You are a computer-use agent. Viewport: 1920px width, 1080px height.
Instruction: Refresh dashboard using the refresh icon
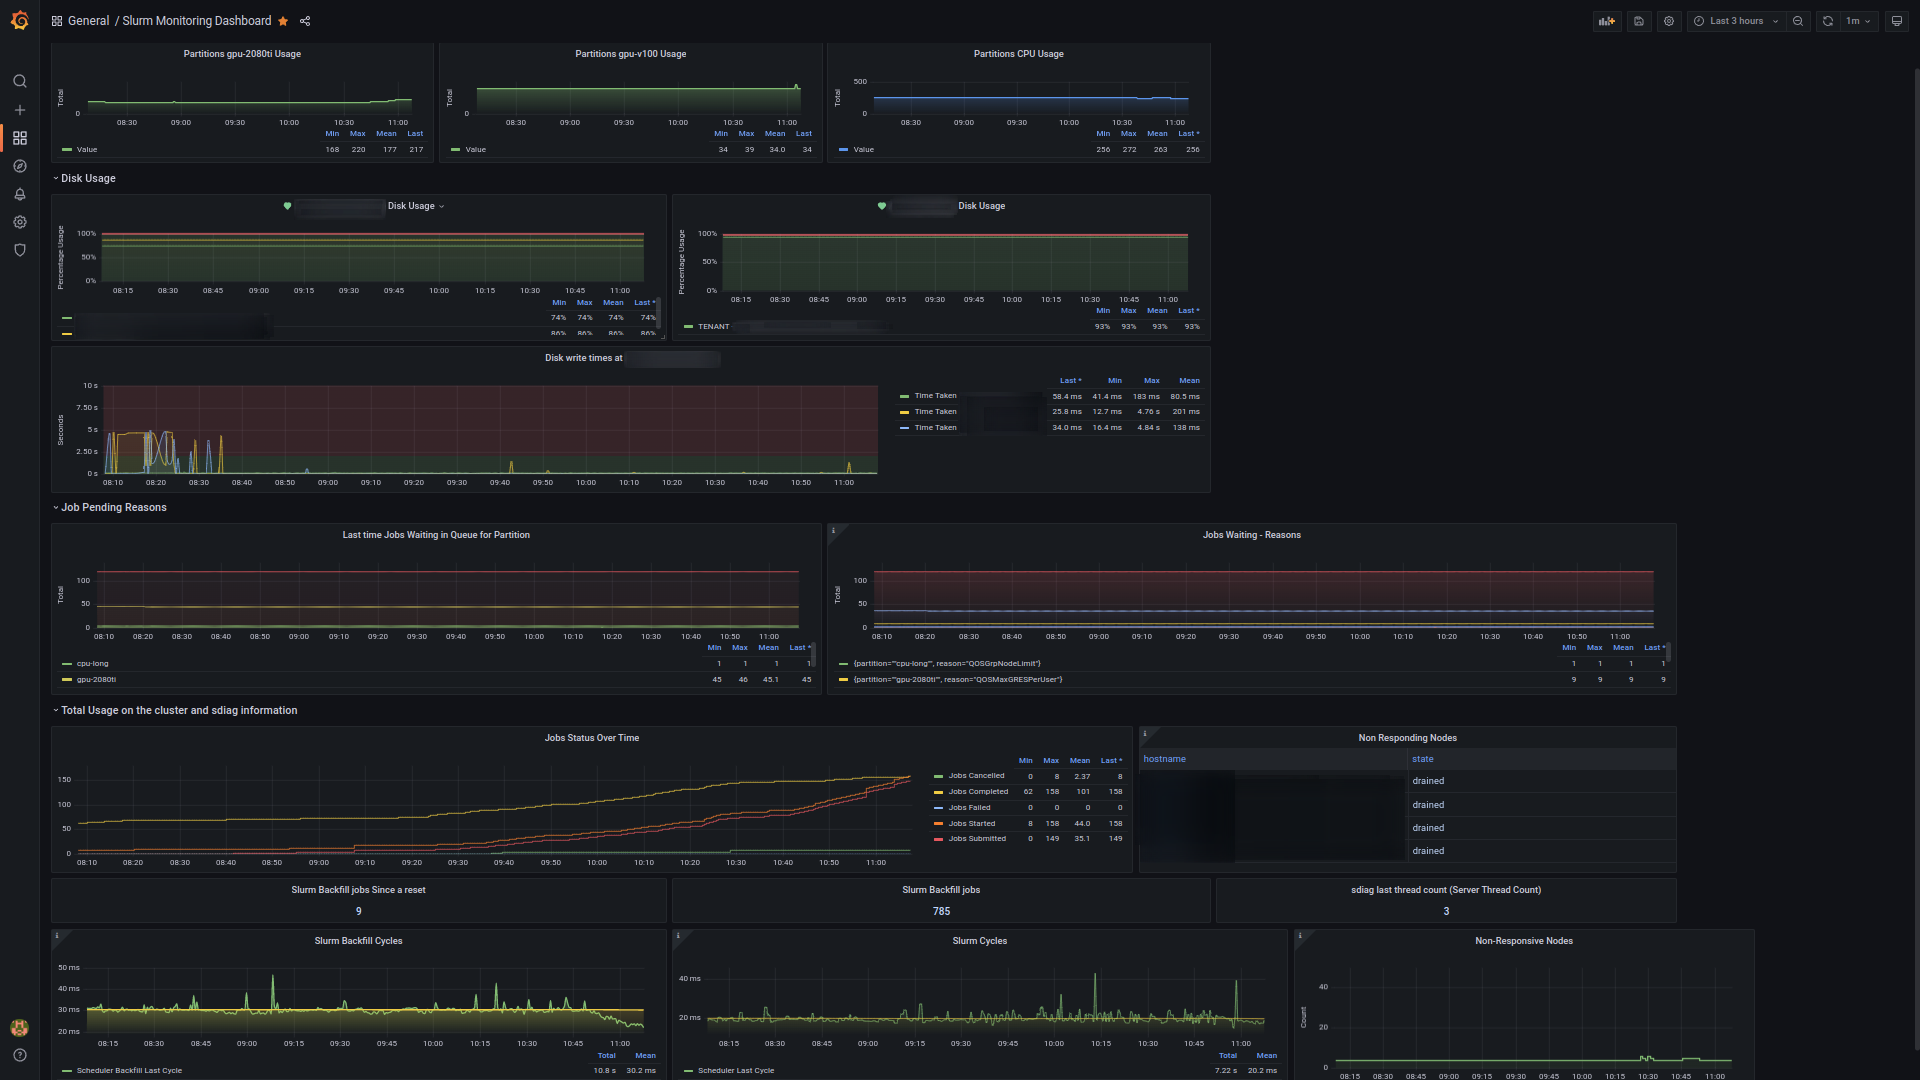click(1828, 21)
